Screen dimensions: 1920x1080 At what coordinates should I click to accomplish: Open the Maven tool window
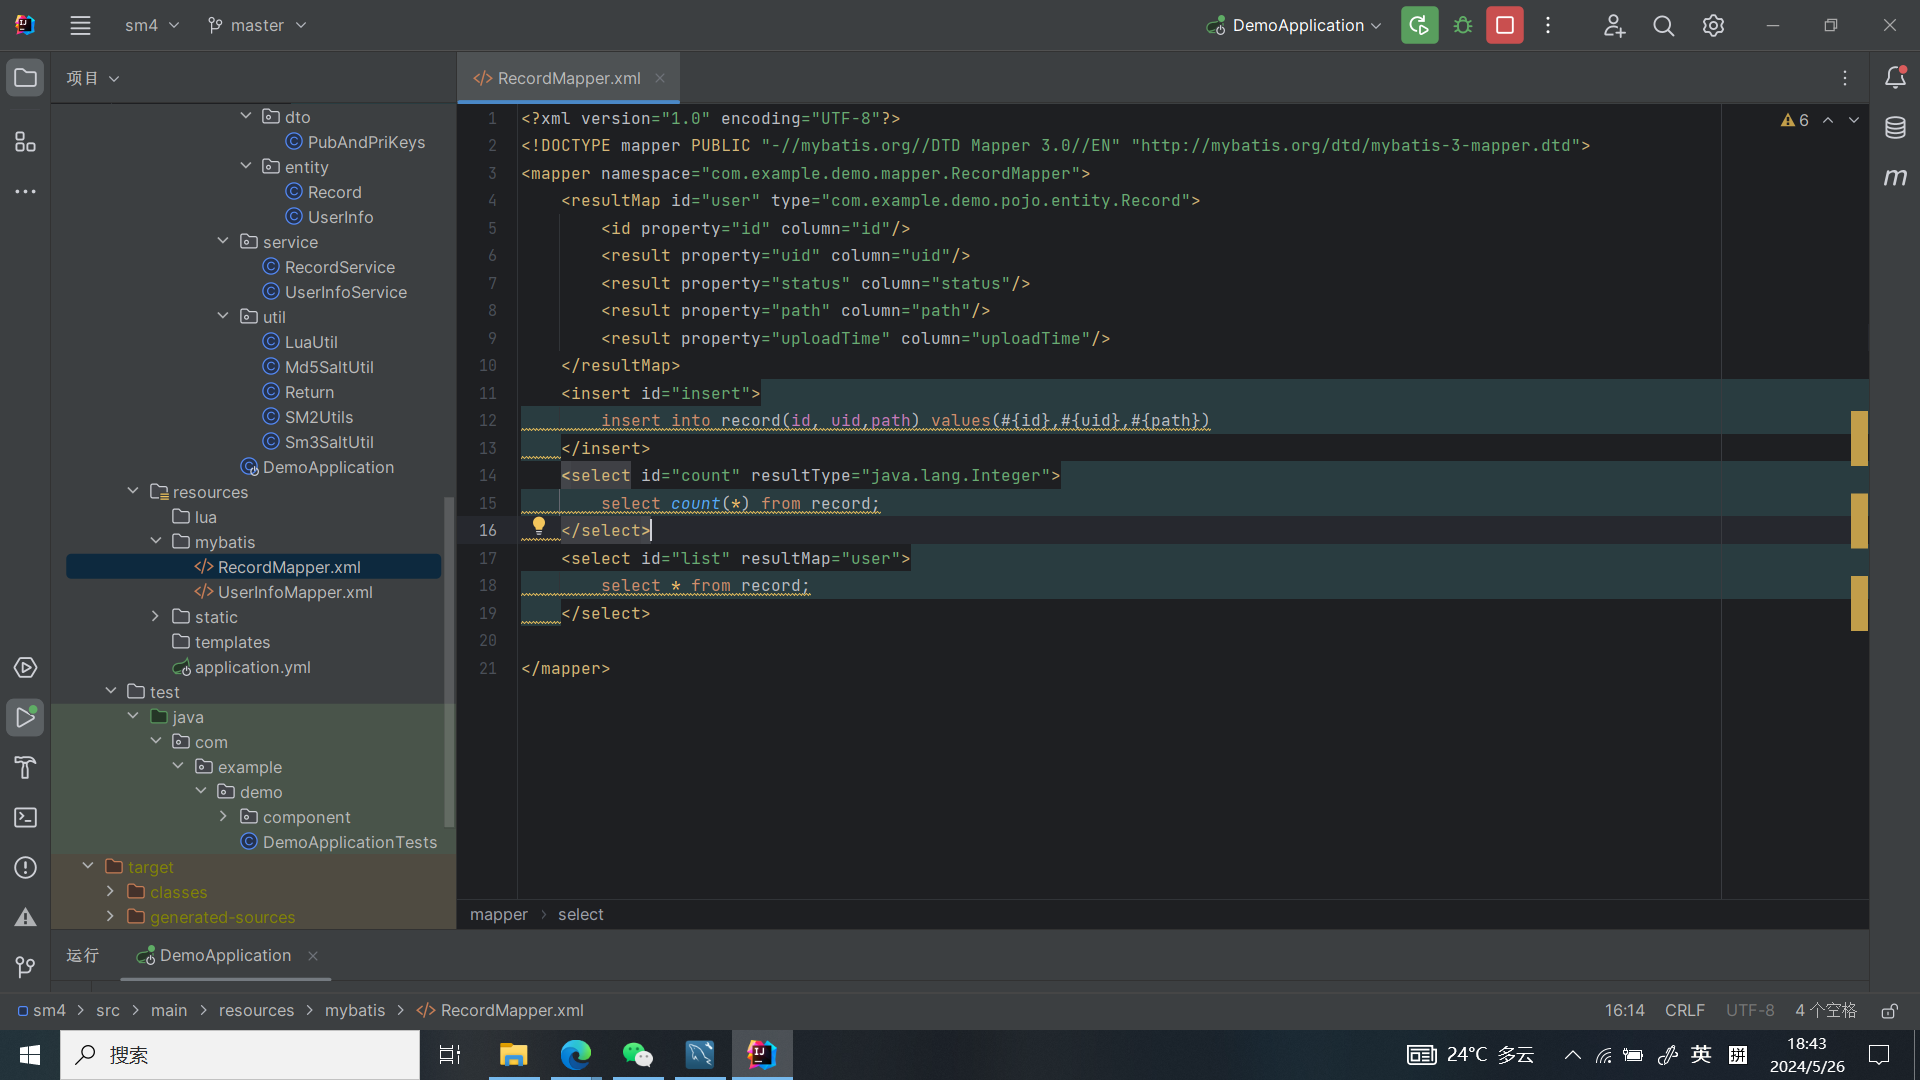(1895, 178)
